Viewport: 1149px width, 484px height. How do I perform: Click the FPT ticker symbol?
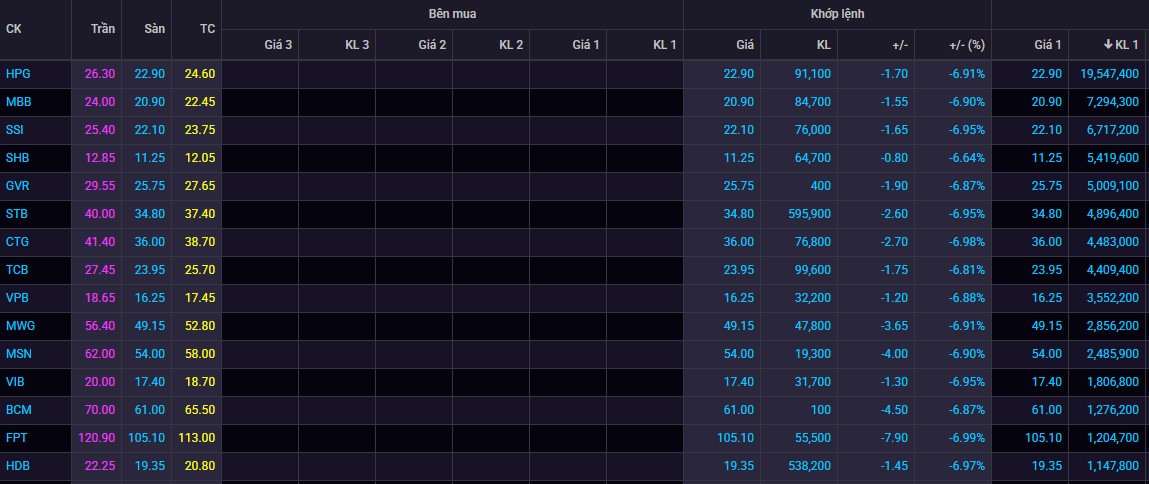point(16,437)
